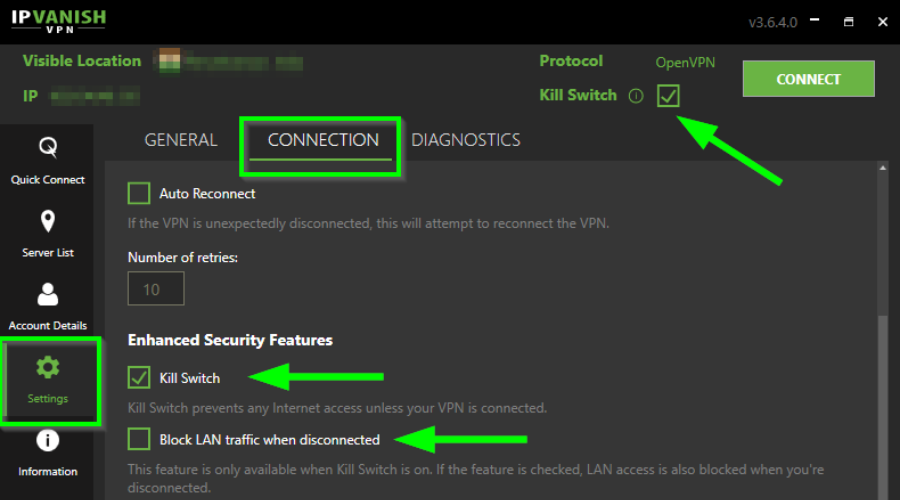900x500 pixels.
Task: Select the CONNECTION tab
Action: (x=323, y=140)
